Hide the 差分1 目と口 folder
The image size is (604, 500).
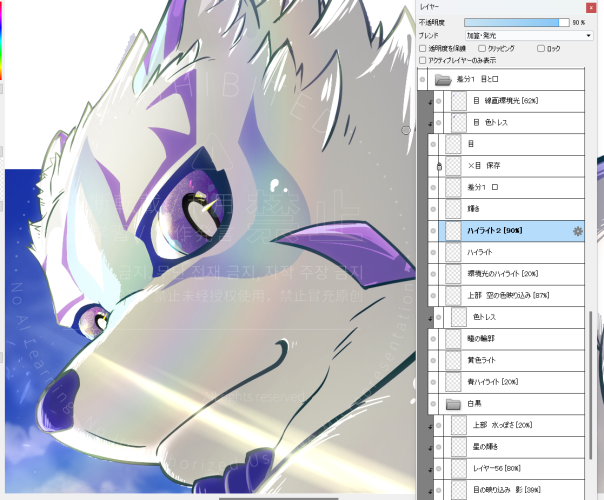[x=423, y=79]
